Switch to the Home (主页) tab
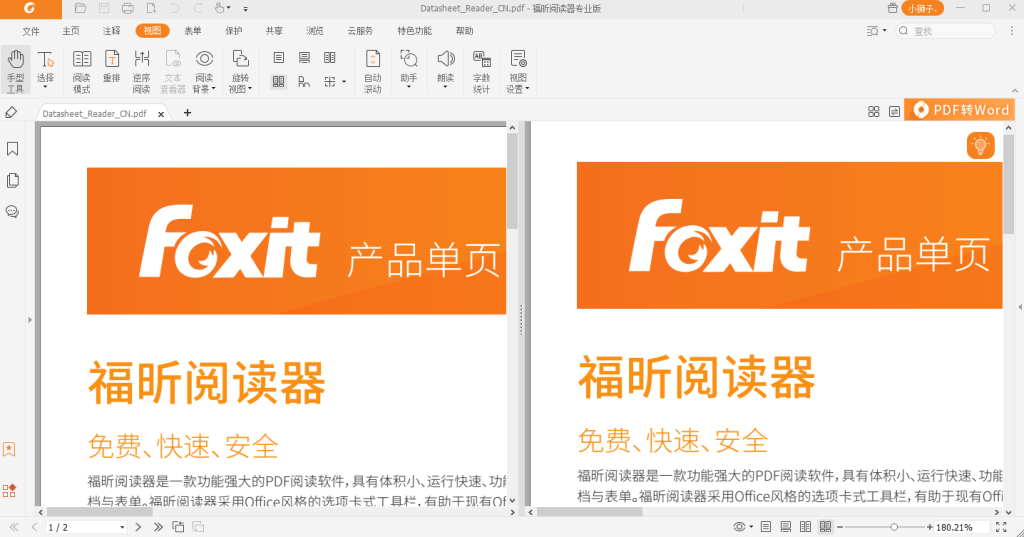 [x=71, y=31]
